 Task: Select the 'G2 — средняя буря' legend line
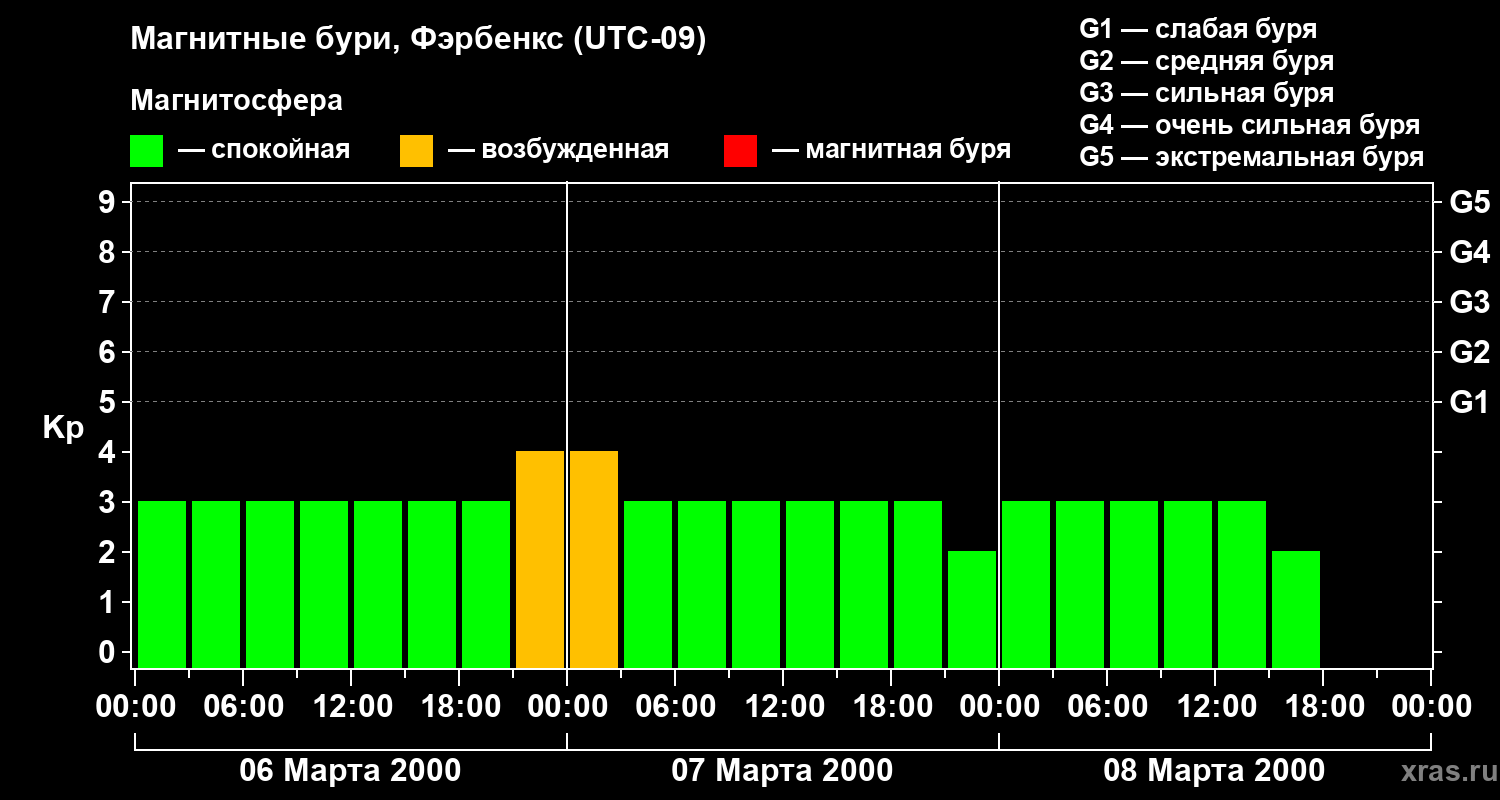[x=1206, y=61]
